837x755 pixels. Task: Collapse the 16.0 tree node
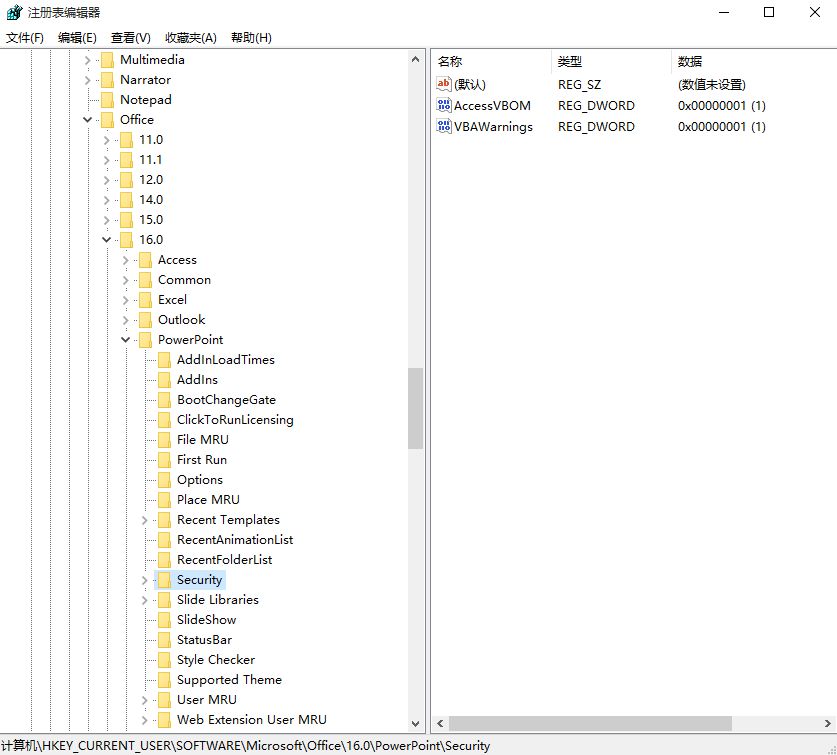pyautogui.click(x=107, y=240)
